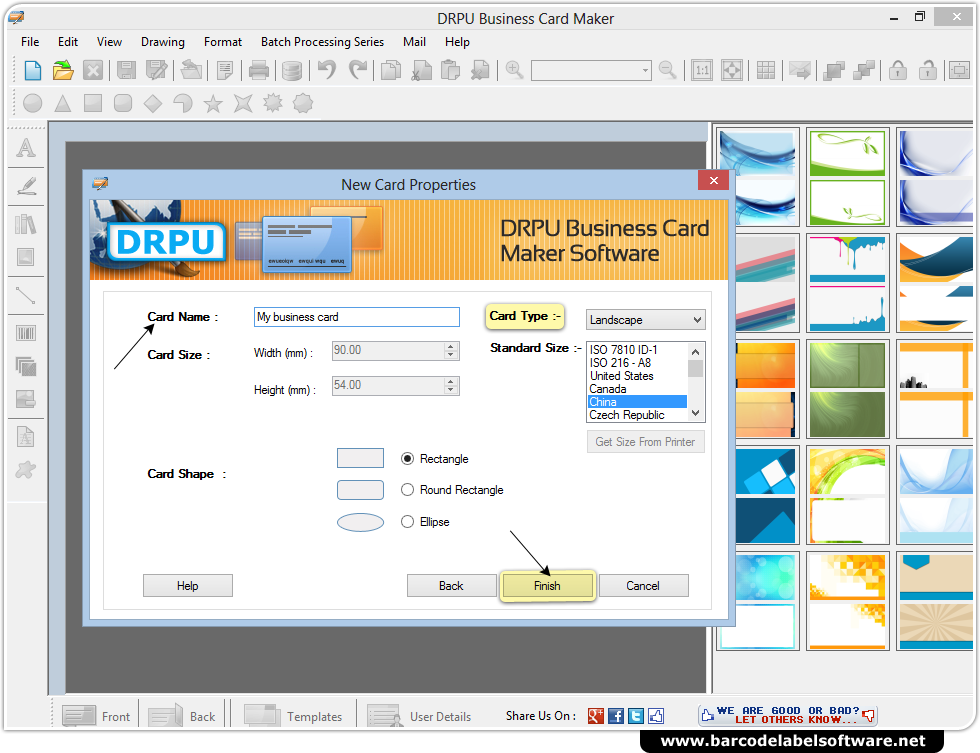Click the New document icon in toolbar
The height and width of the screenshot is (753, 980).
click(32, 71)
